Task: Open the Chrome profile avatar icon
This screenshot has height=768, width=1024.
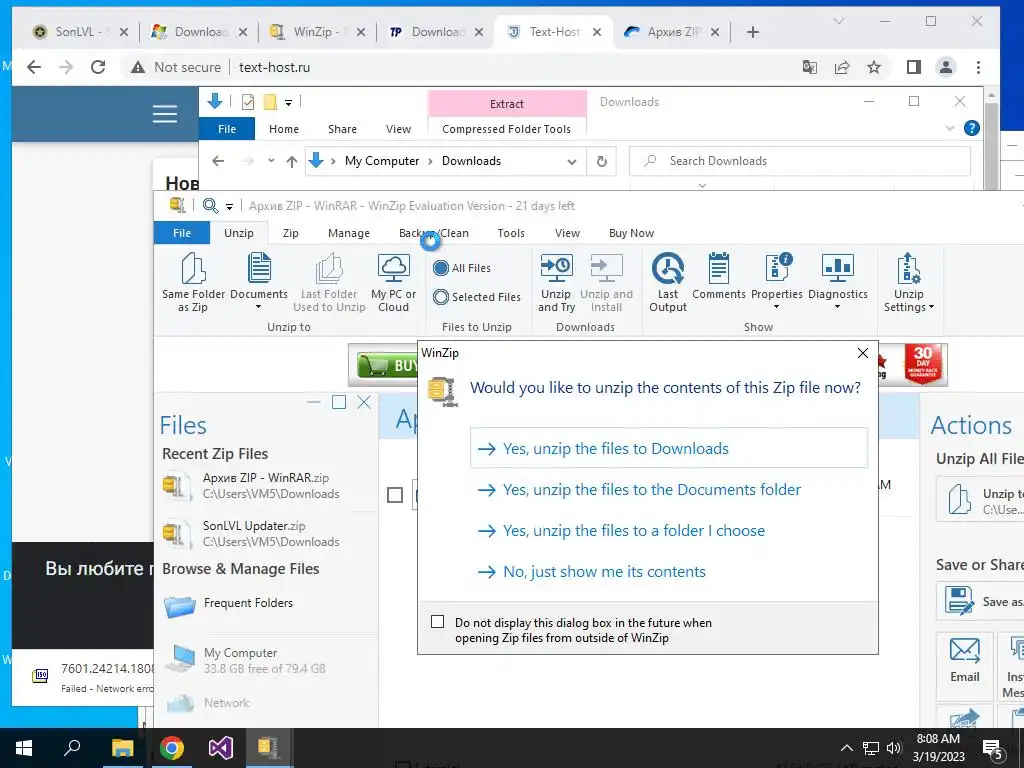Action: (x=946, y=67)
